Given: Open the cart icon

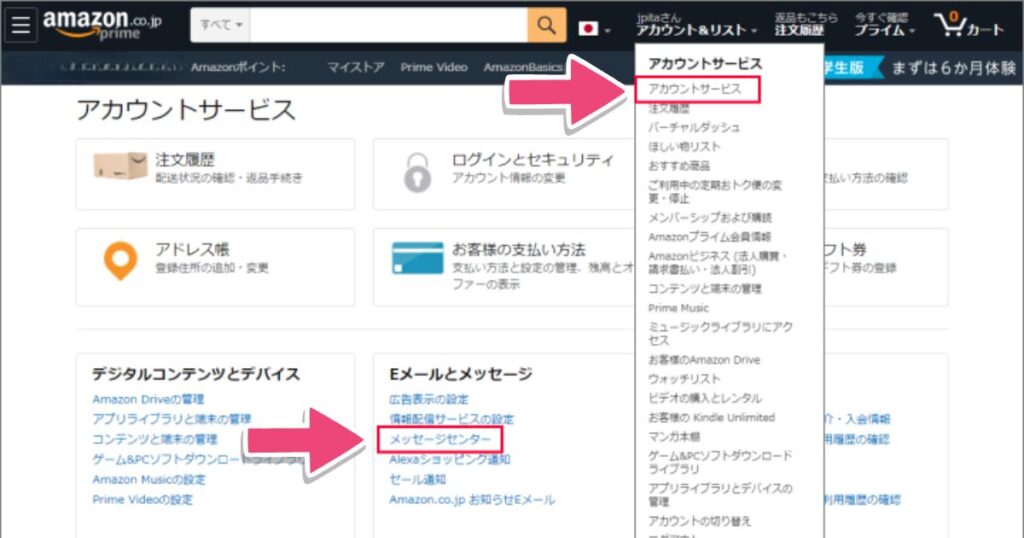Looking at the screenshot, I should point(969,25).
